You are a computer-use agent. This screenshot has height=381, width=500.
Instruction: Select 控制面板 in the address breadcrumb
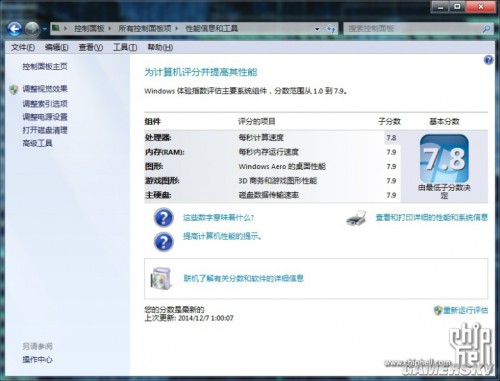89,29
